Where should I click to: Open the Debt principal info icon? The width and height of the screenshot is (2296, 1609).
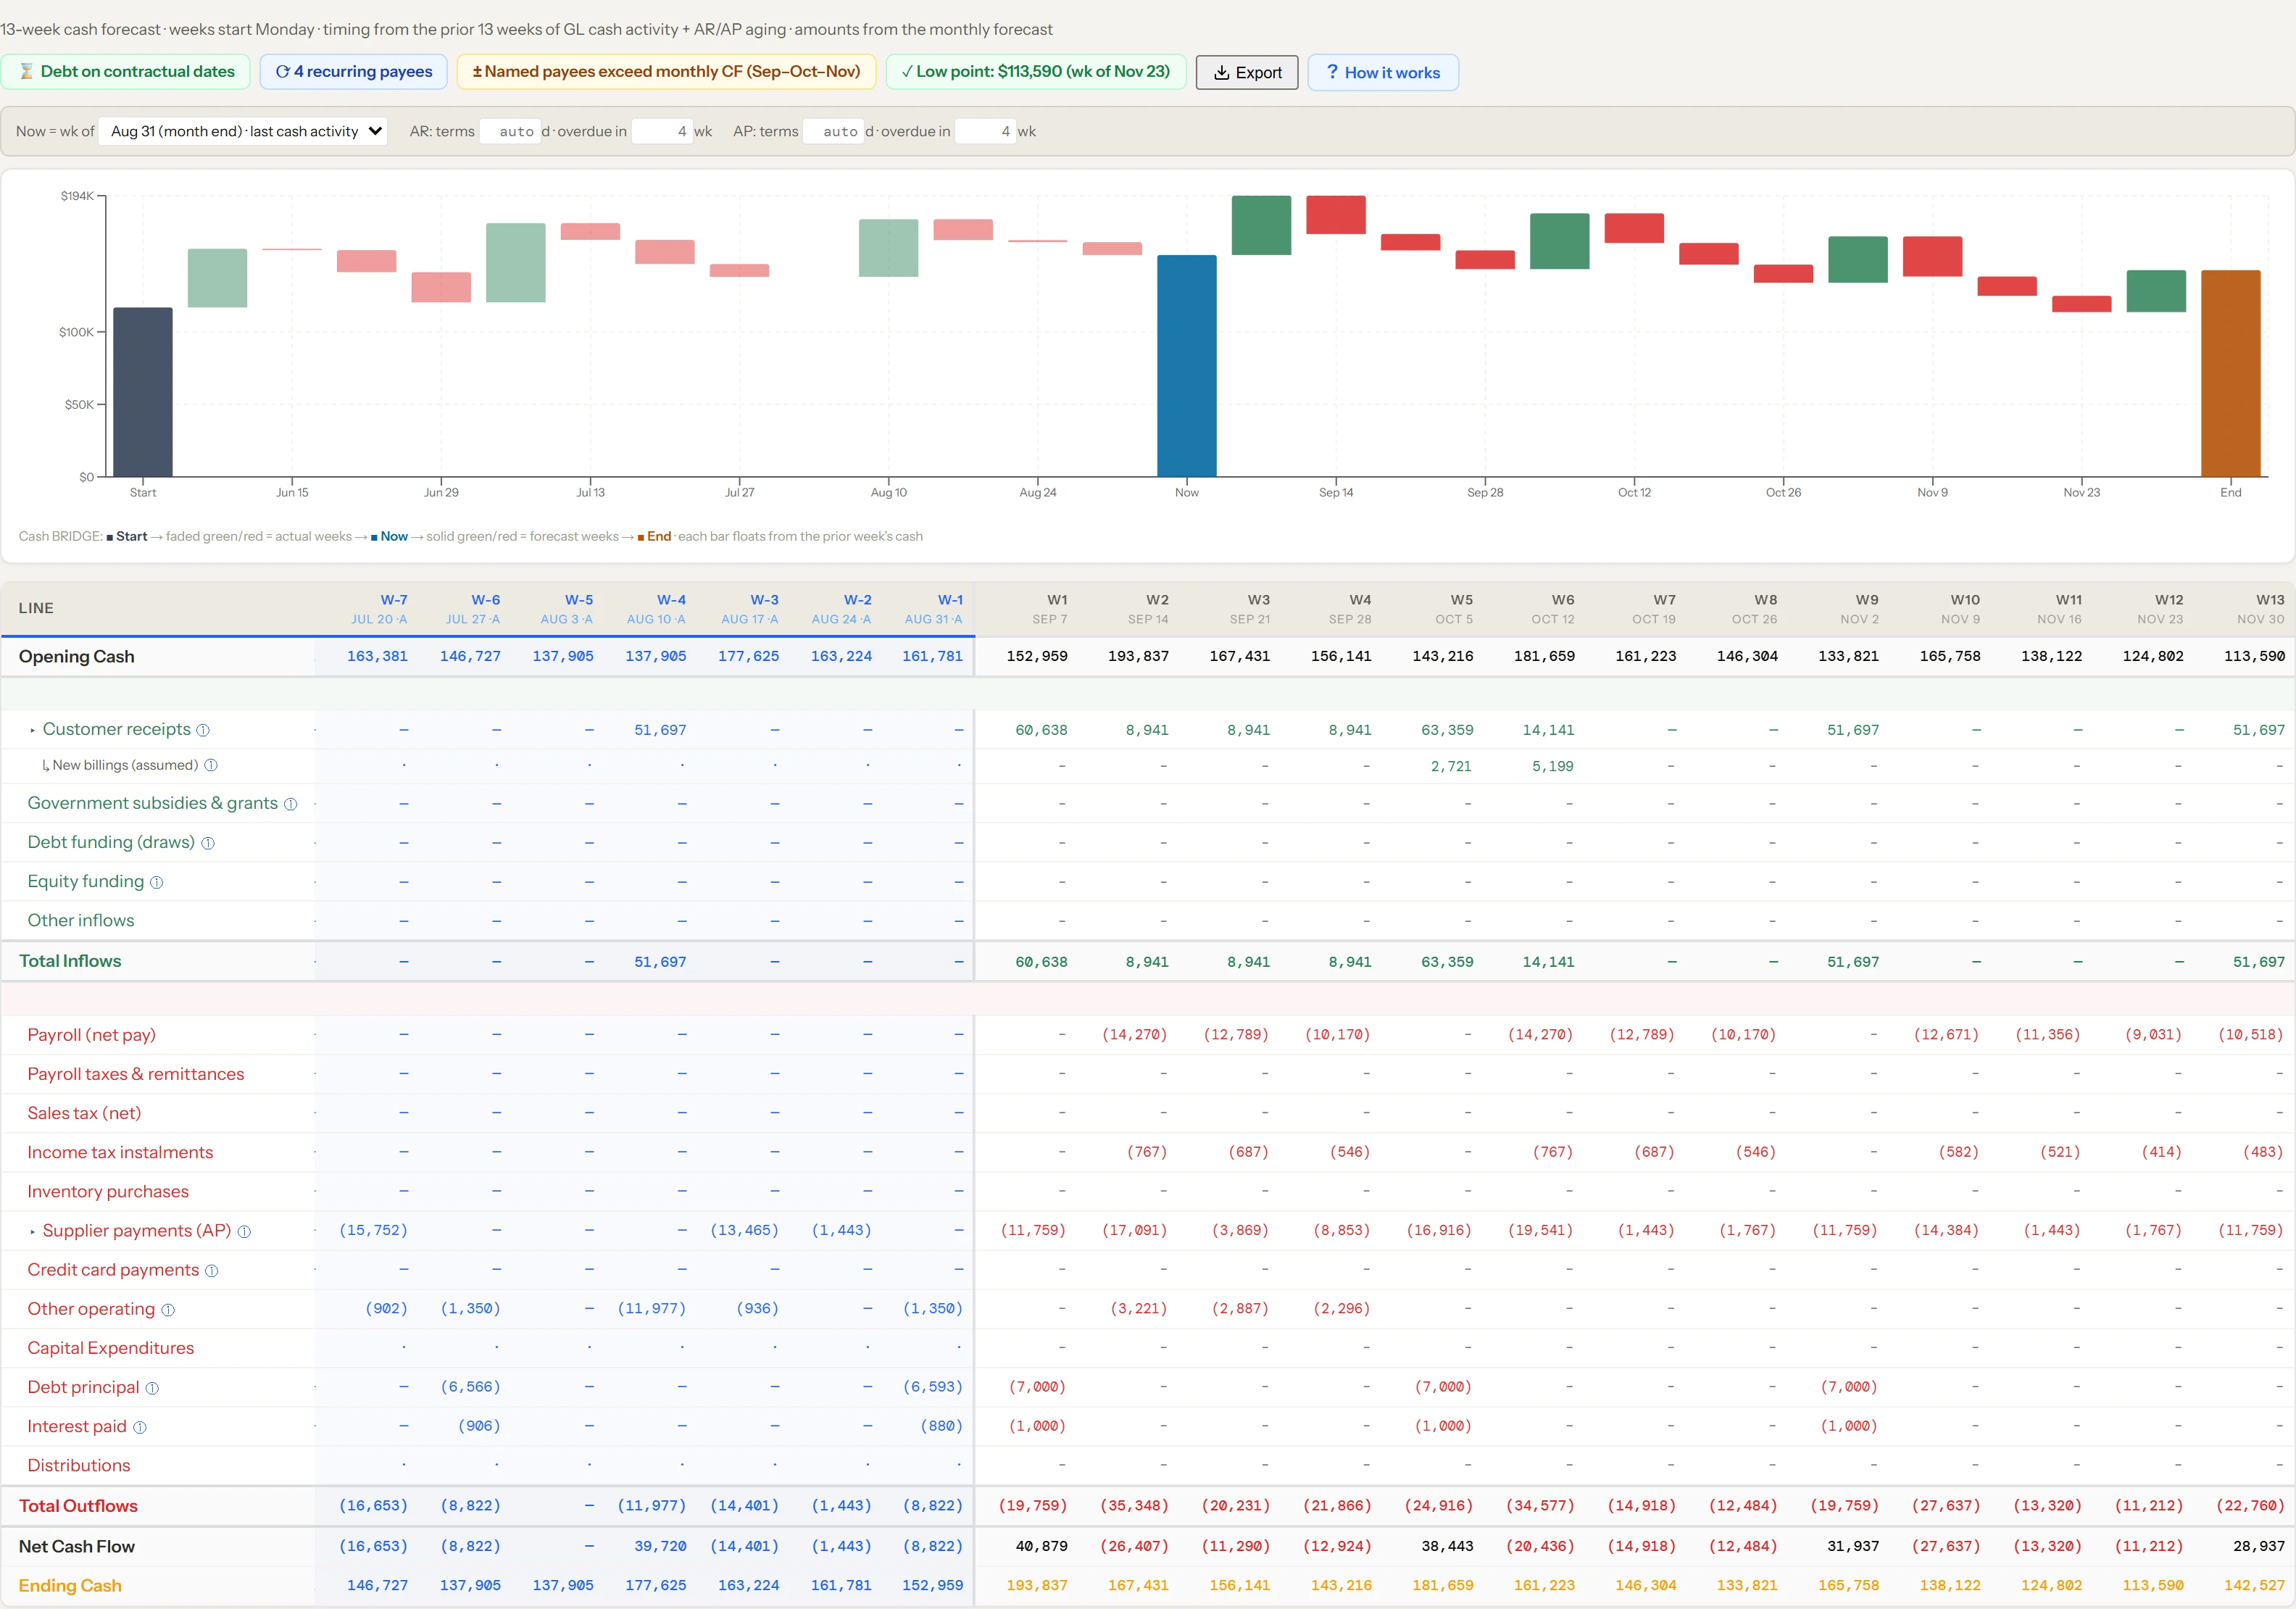(152, 1388)
